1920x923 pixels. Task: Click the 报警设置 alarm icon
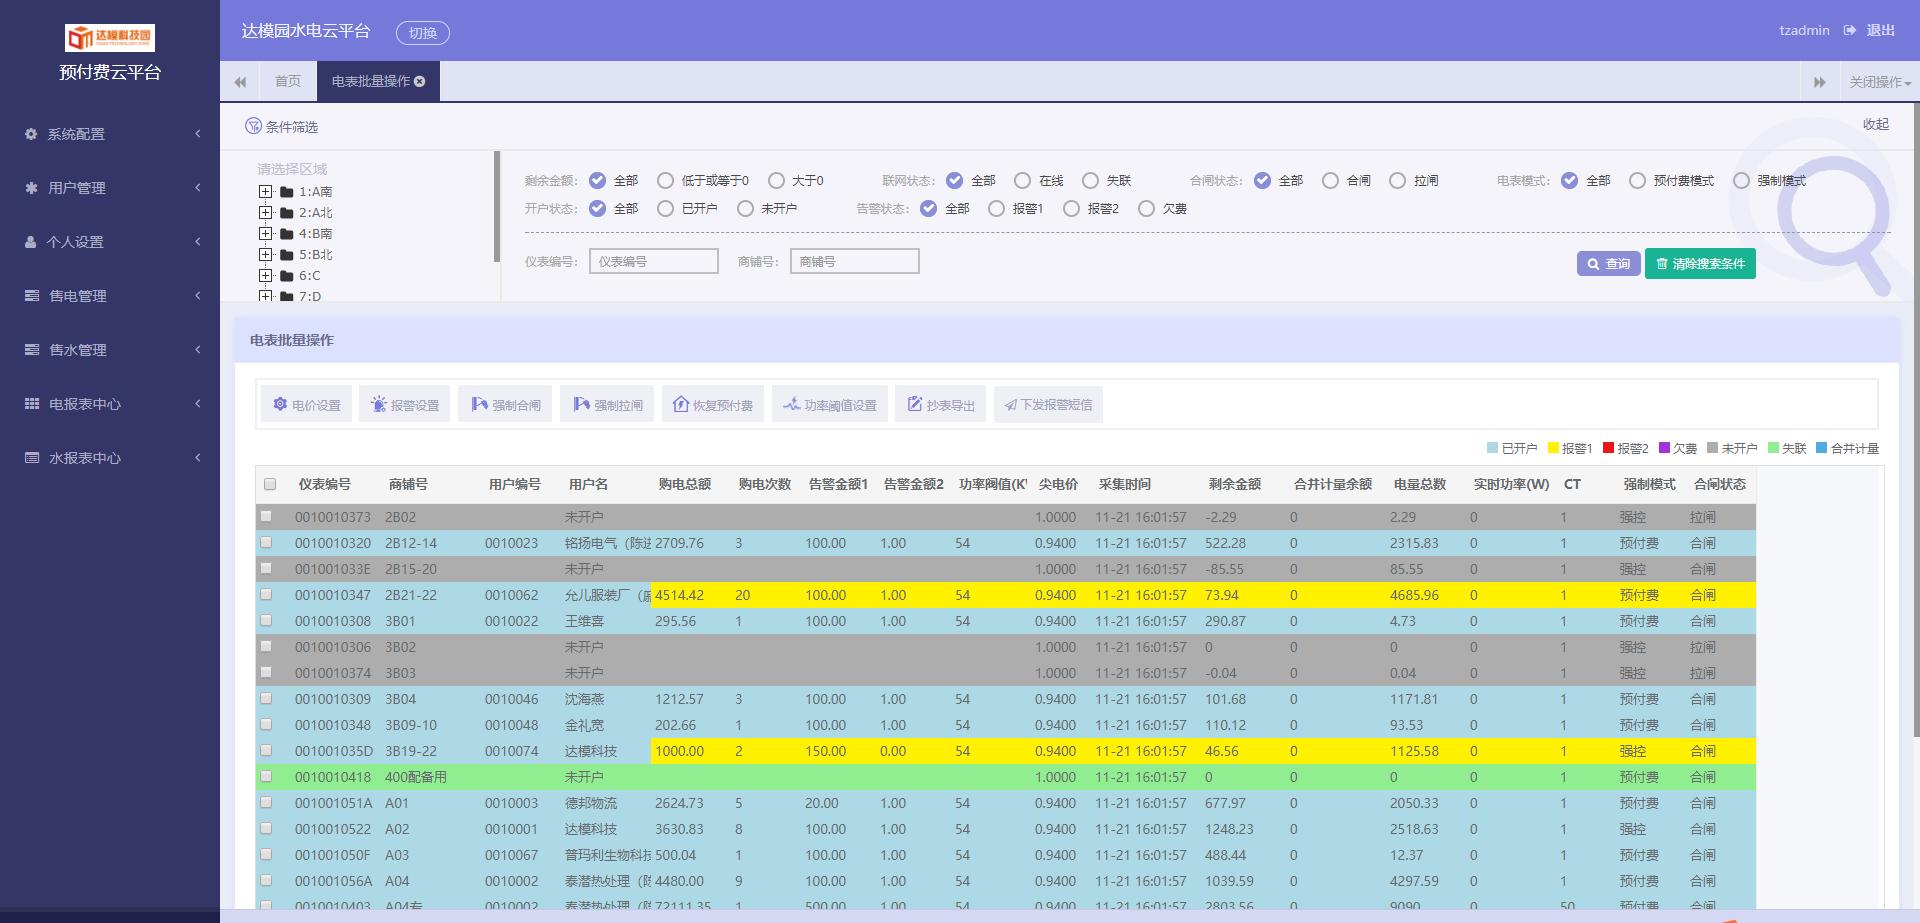pos(379,405)
